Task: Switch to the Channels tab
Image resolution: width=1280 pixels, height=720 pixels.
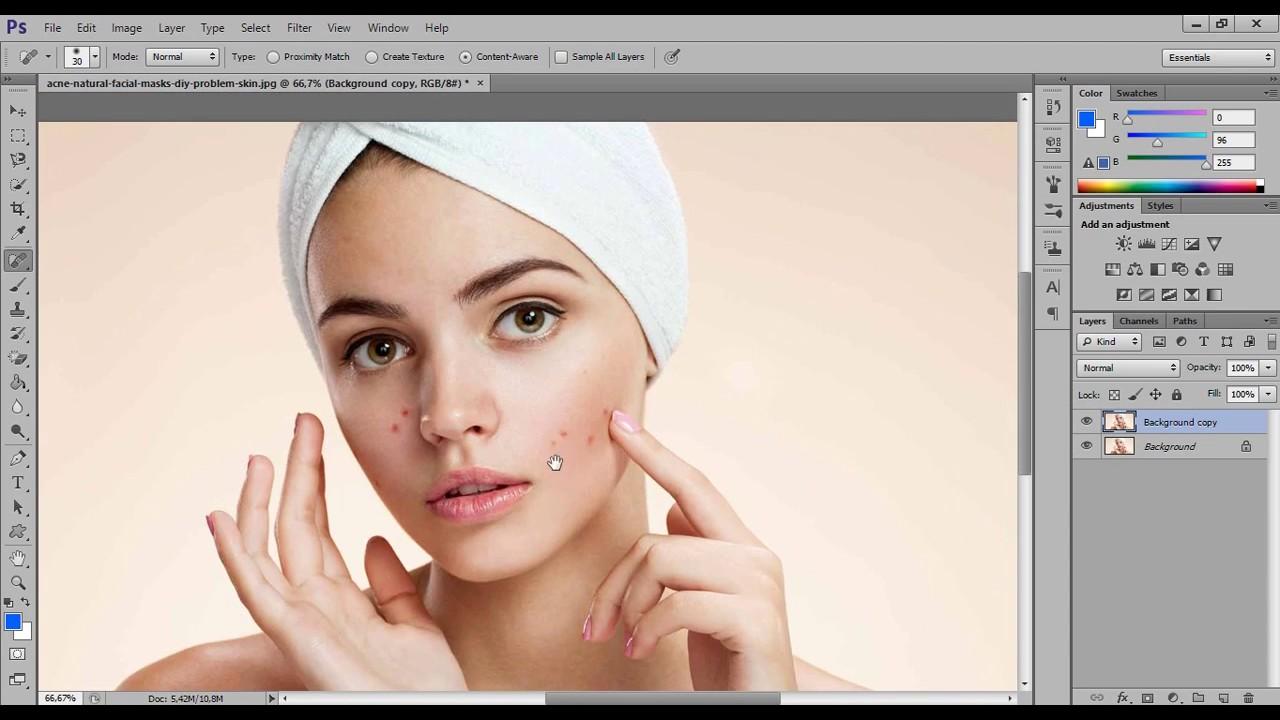Action: click(1138, 321)
